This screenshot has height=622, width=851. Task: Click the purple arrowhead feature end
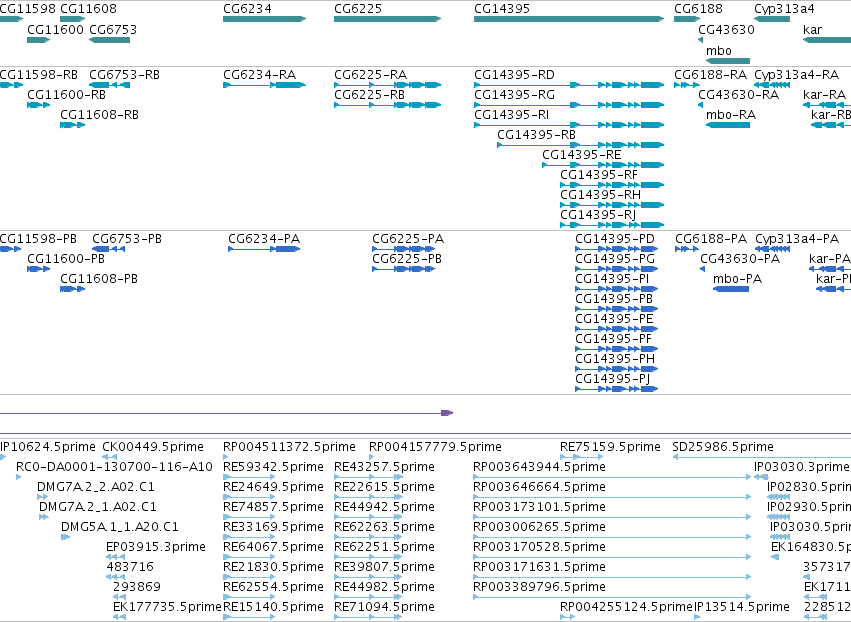[447, 413]
